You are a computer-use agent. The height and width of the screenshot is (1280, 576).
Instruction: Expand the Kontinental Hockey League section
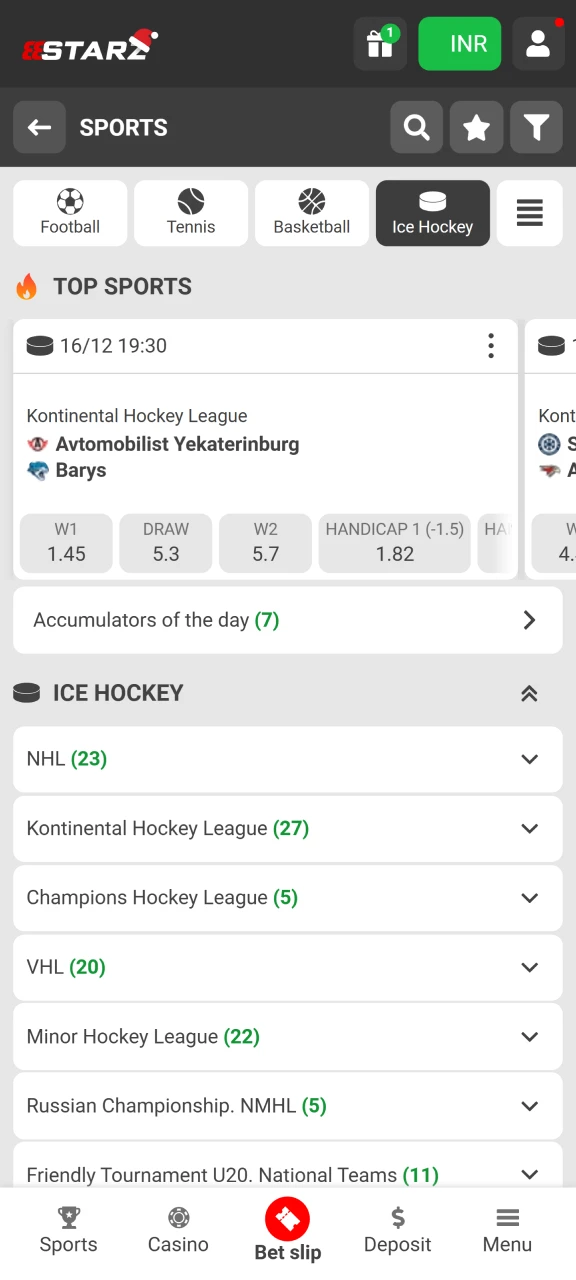click(287, 828)
